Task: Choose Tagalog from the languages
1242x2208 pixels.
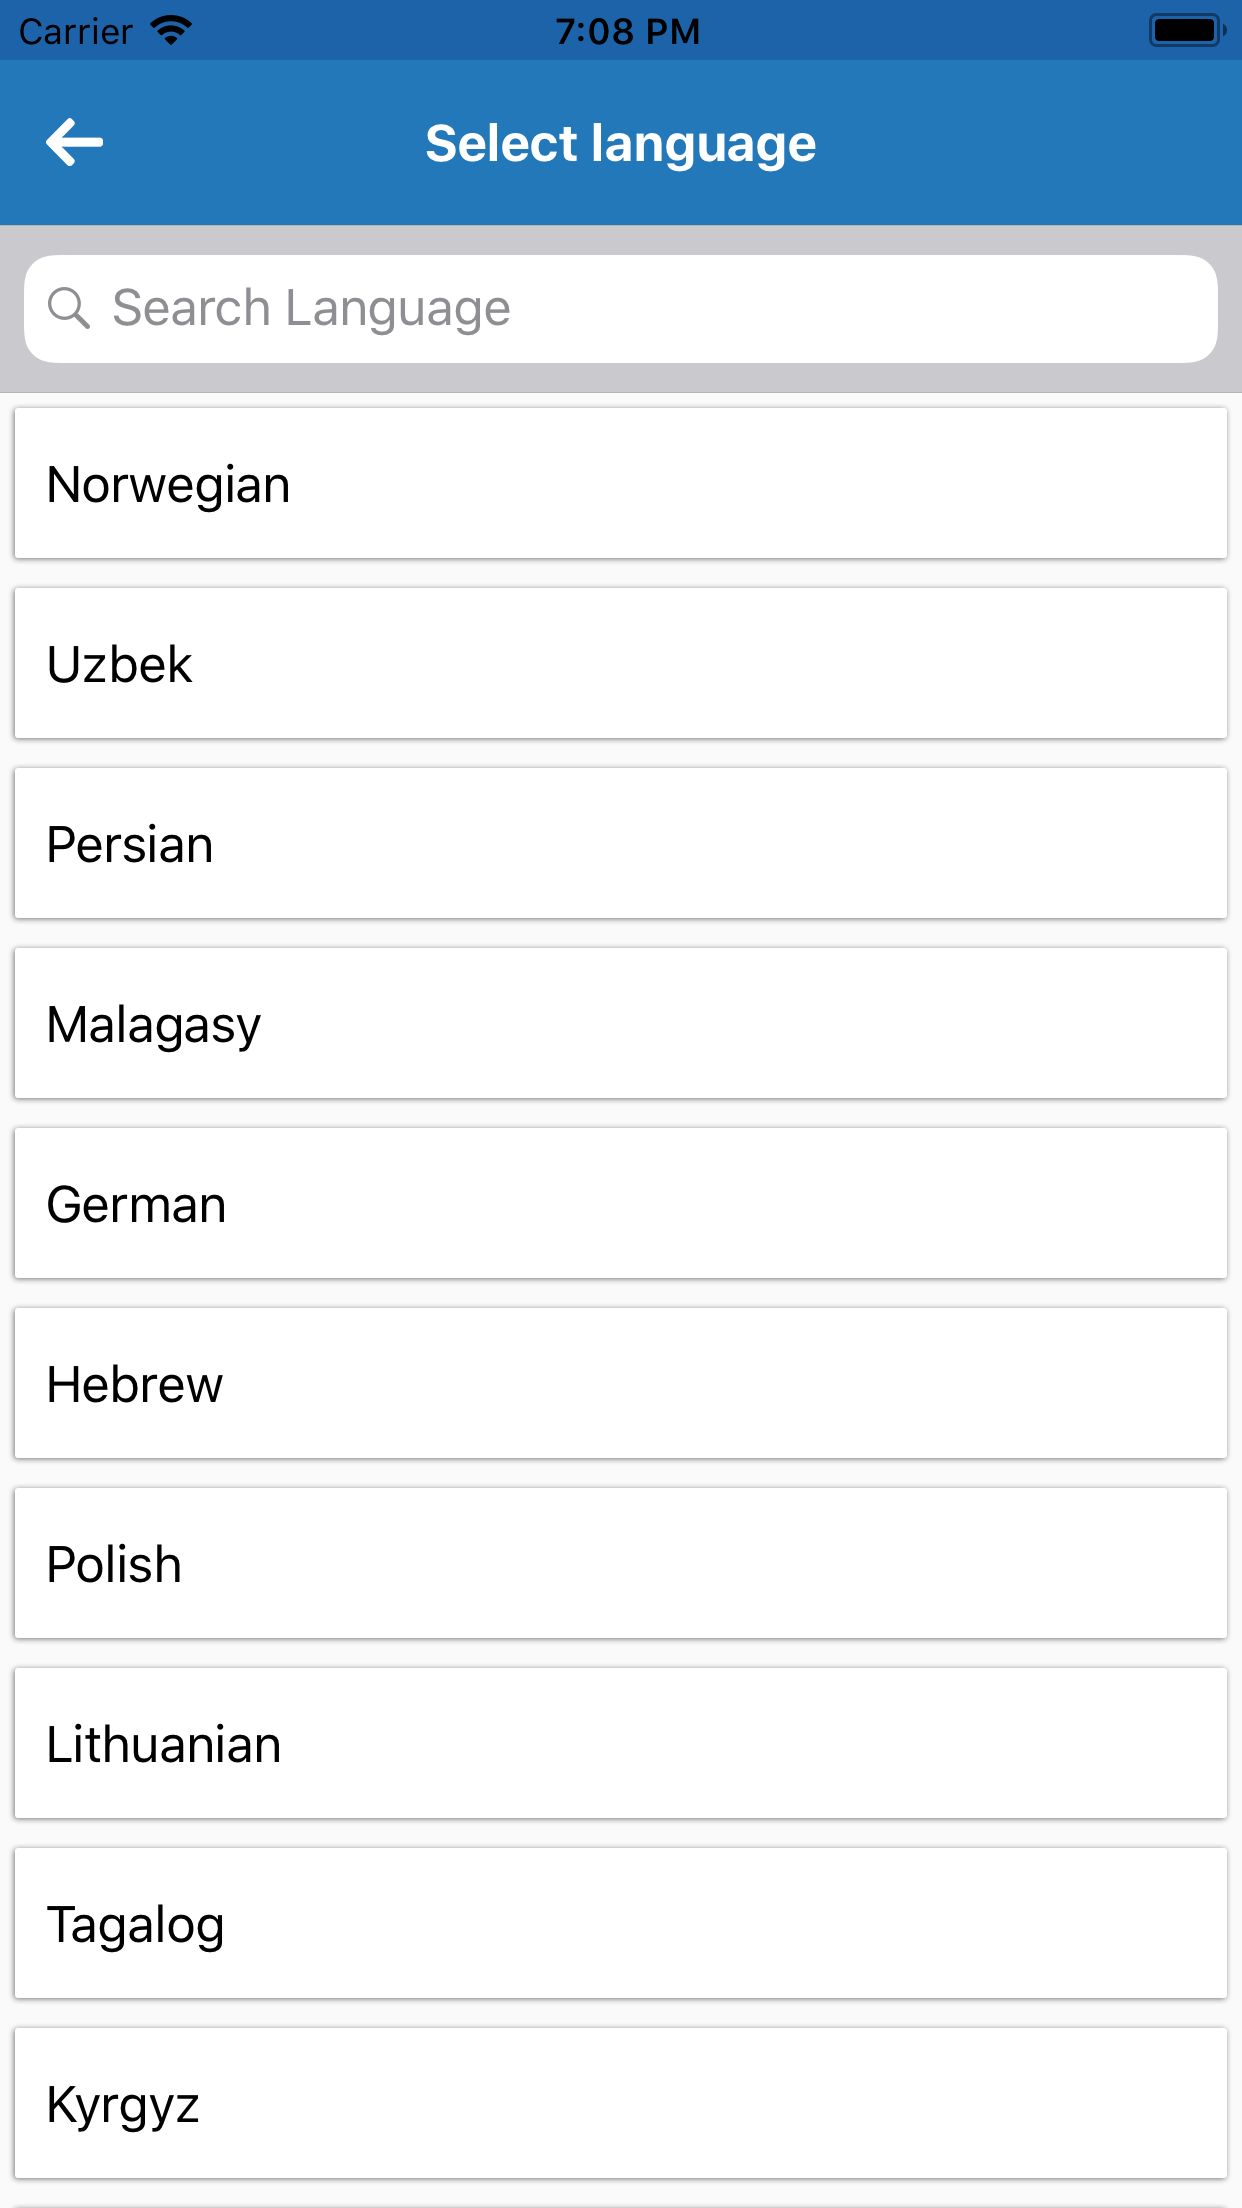Action: click(620, 1924)
